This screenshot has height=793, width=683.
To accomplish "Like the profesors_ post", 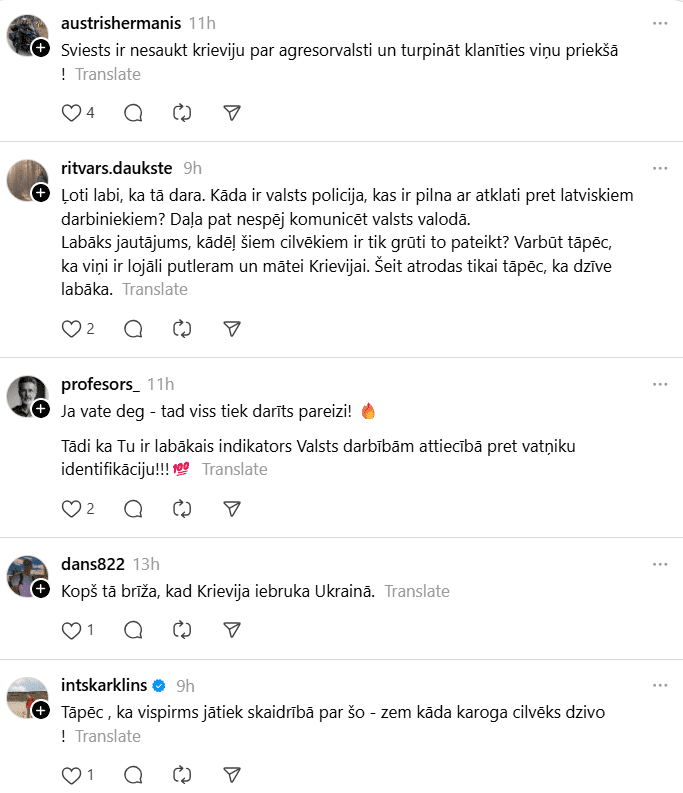I will click(x=71, y=508).
